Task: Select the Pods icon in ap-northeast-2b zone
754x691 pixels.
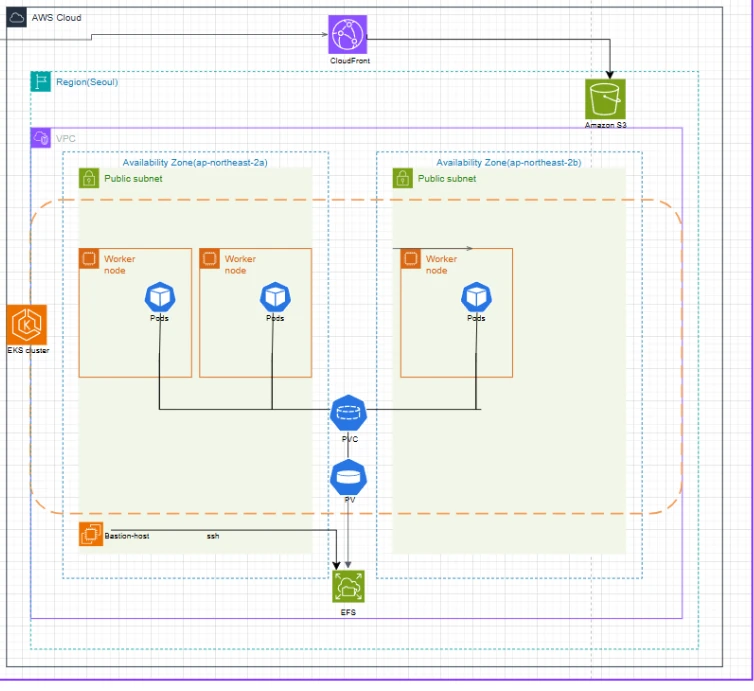Action: (x=476, y=296)
